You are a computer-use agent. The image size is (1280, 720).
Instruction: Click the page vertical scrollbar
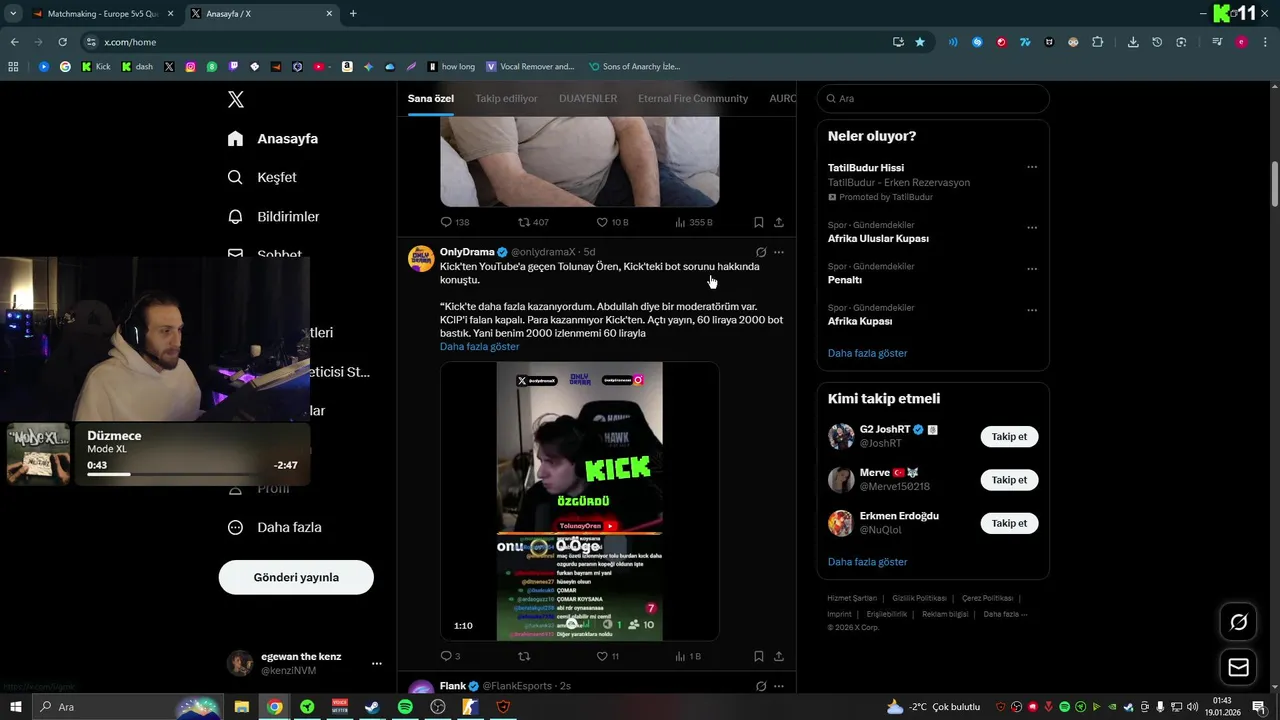click(1275, 183)
